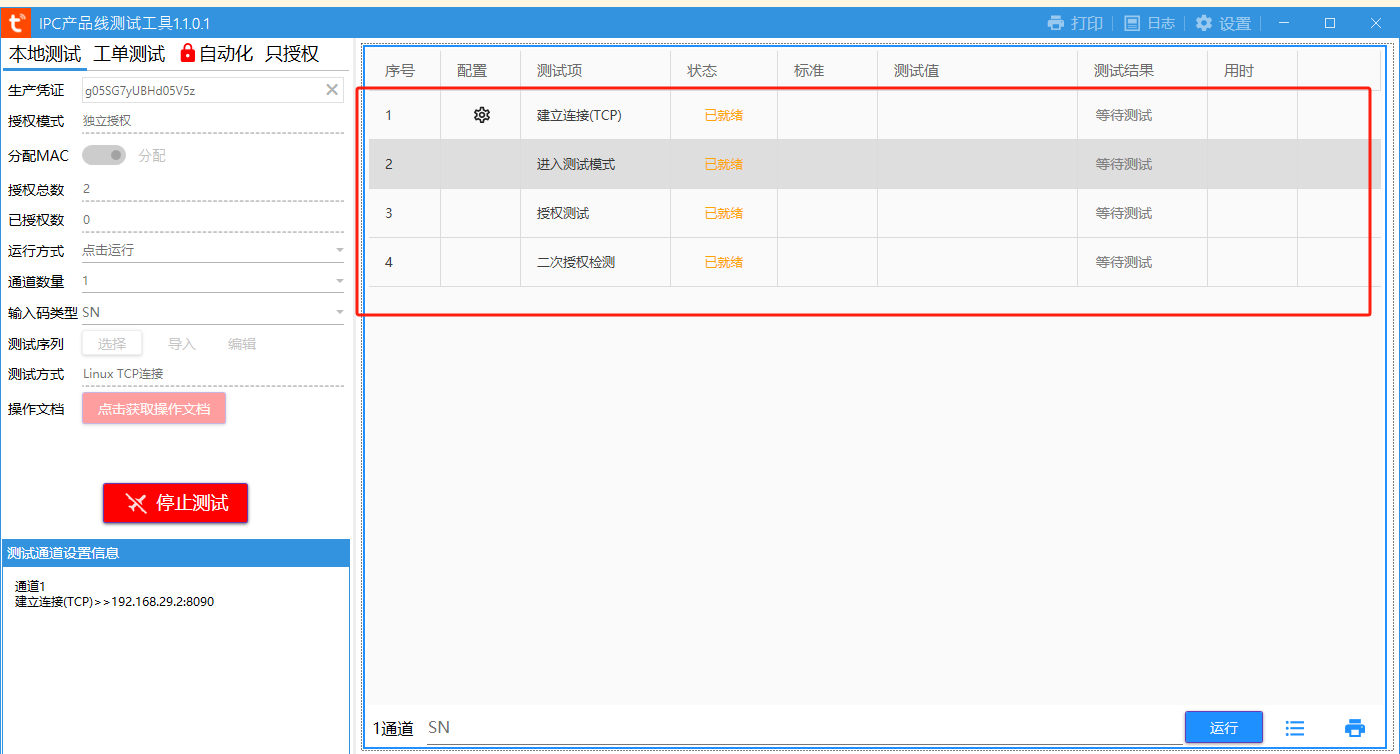This screenshot has width=1400, height=754.
Task: Click the 标准 column header
Action: click(809, 71)
